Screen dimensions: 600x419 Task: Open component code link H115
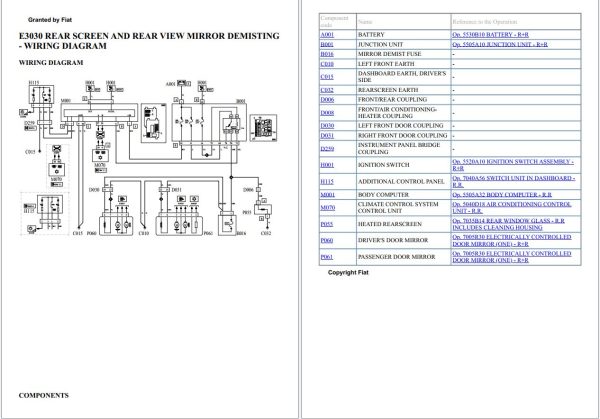327,182
